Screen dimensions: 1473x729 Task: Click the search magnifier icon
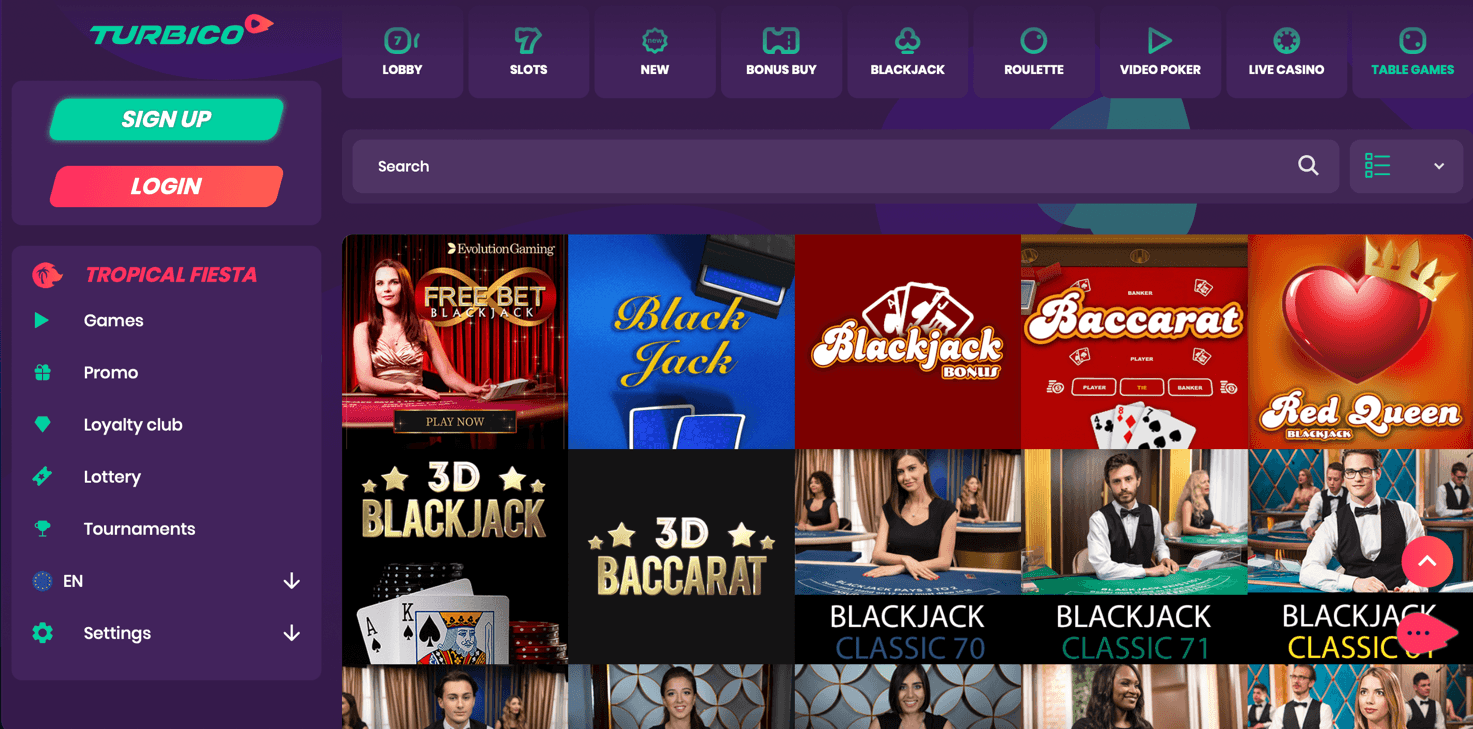point(1308,166)
